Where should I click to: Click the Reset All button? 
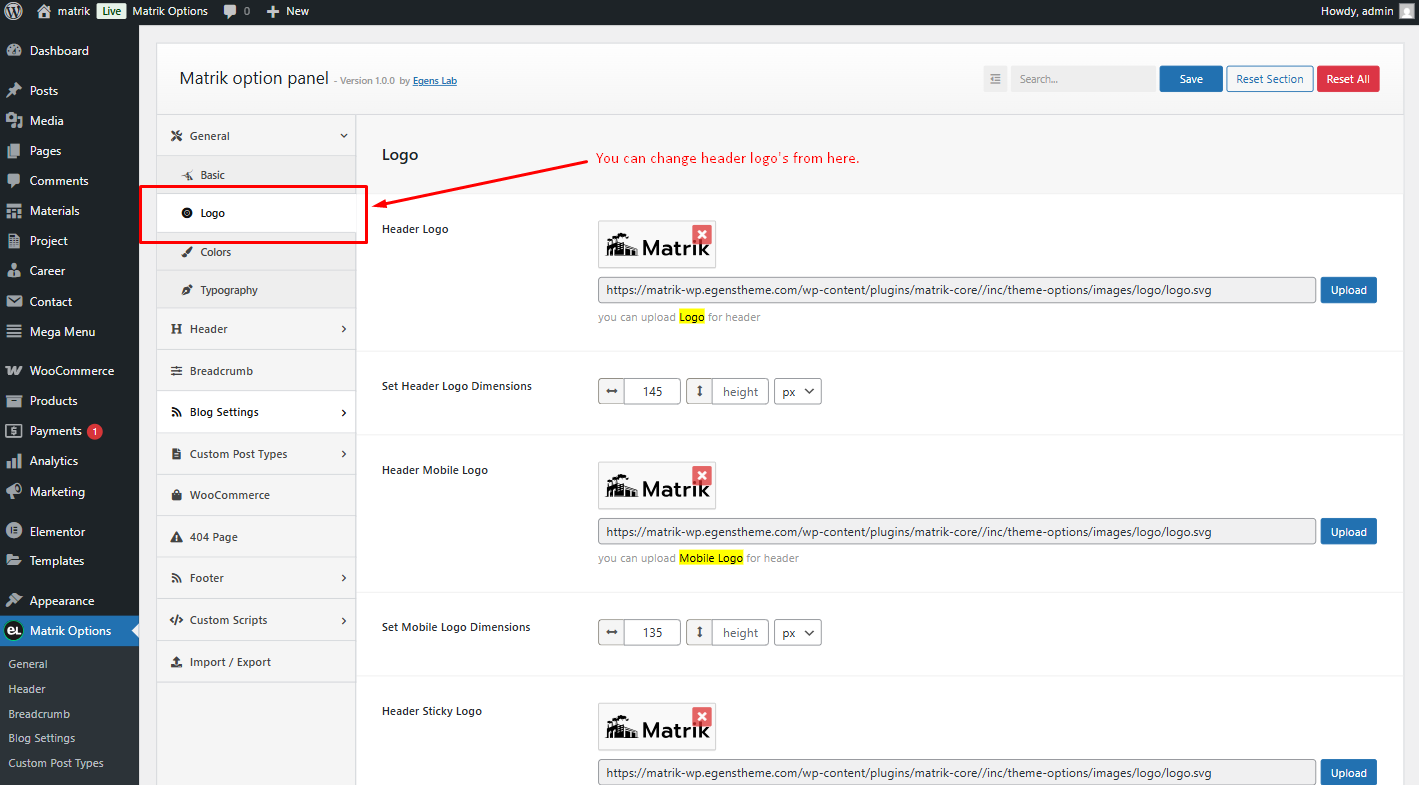[x=1348, y=79]
